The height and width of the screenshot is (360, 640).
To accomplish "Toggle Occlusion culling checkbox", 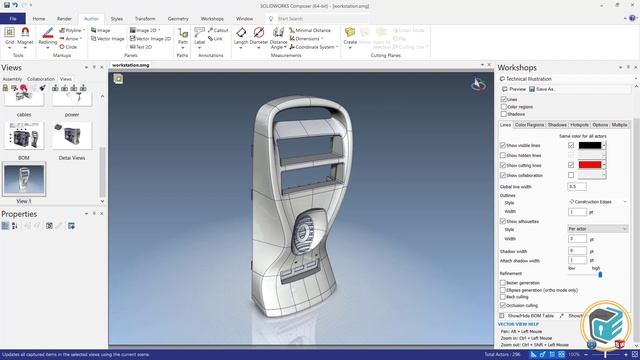I will click(x=503, y=305).
